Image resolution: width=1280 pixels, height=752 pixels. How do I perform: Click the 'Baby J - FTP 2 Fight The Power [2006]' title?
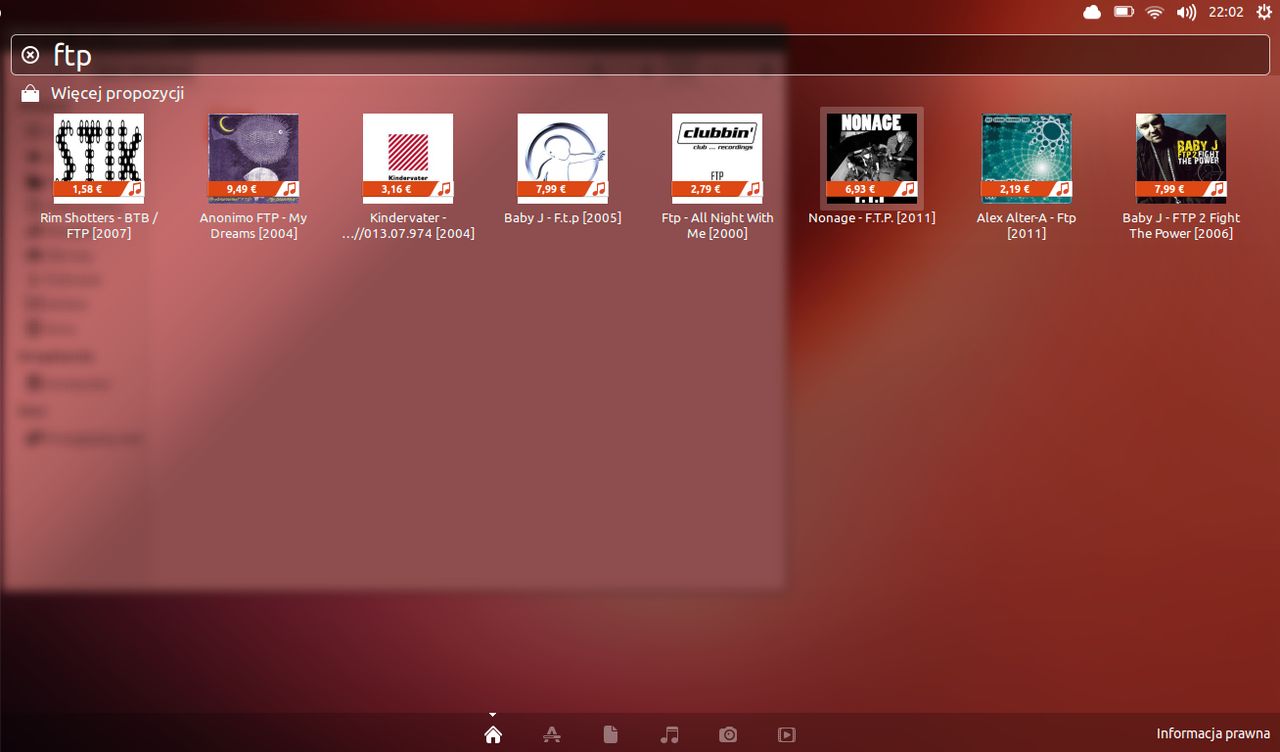[x=1181, y=225]
